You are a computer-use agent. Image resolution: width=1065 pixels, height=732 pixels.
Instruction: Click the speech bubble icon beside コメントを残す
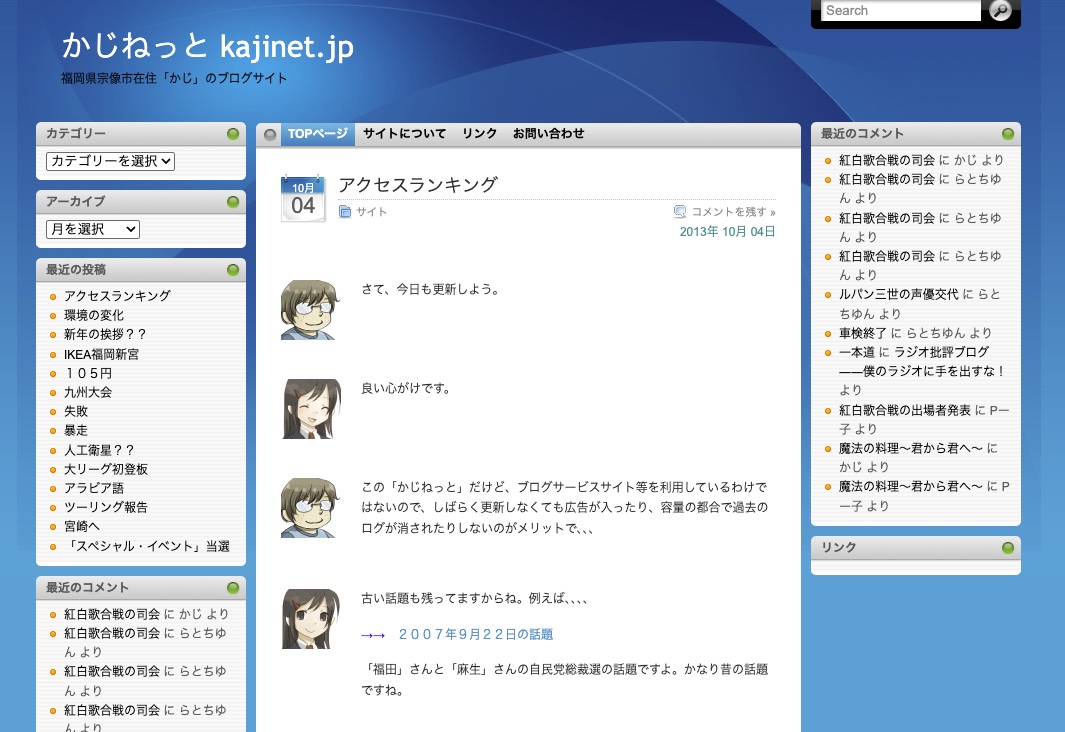680,212
